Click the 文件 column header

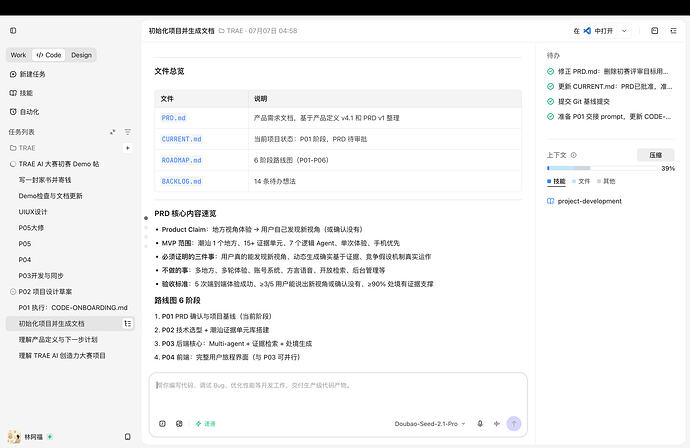click(167, 99)
